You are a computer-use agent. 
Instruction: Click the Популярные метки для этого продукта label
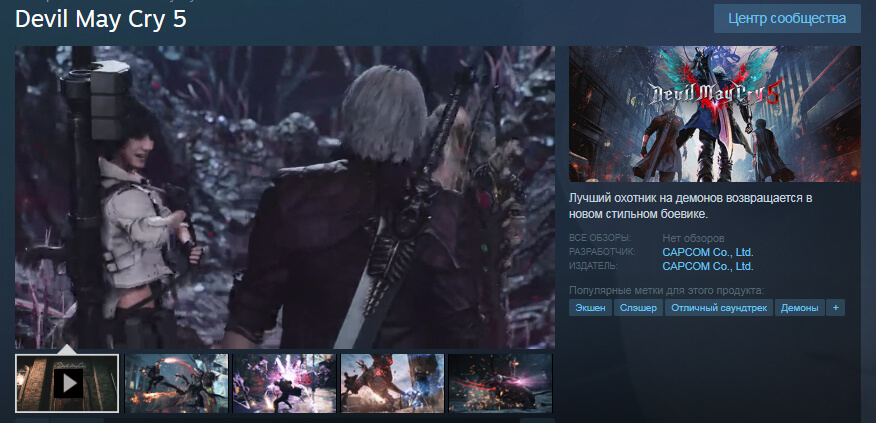[x=666, y=291]
